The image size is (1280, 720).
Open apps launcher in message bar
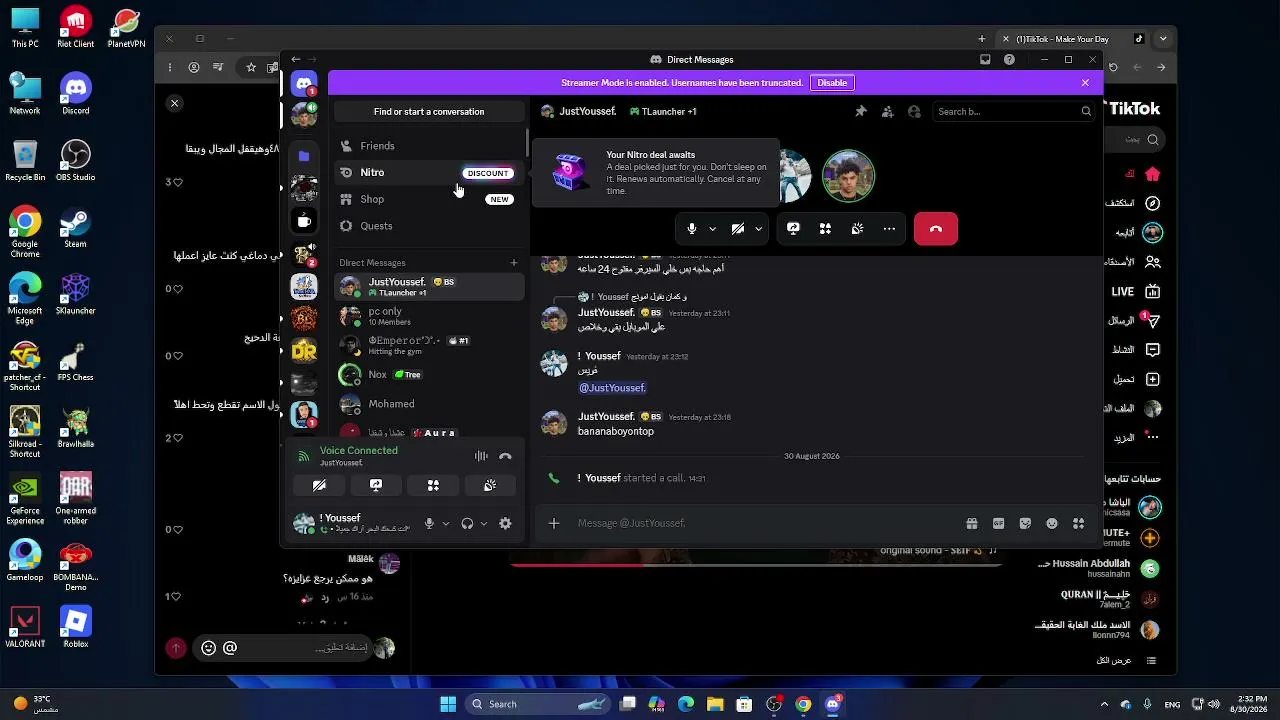(x=1078, y=523)
